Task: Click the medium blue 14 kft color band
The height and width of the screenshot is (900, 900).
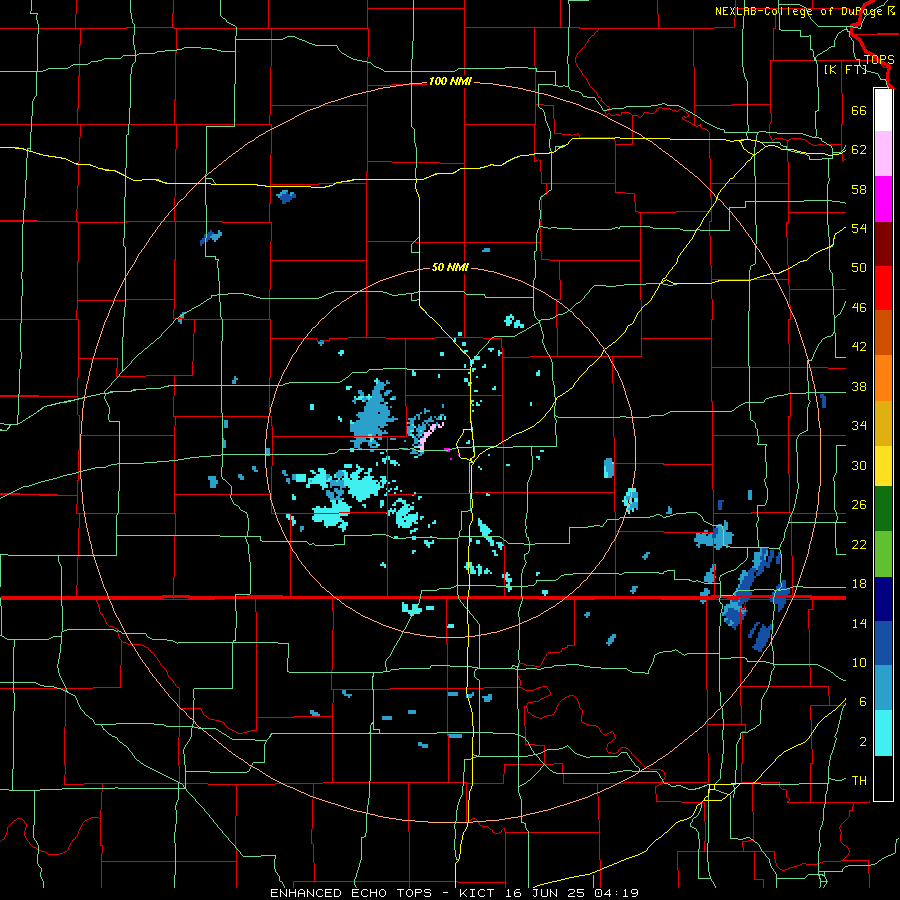Action: click(x=883, y=643)
